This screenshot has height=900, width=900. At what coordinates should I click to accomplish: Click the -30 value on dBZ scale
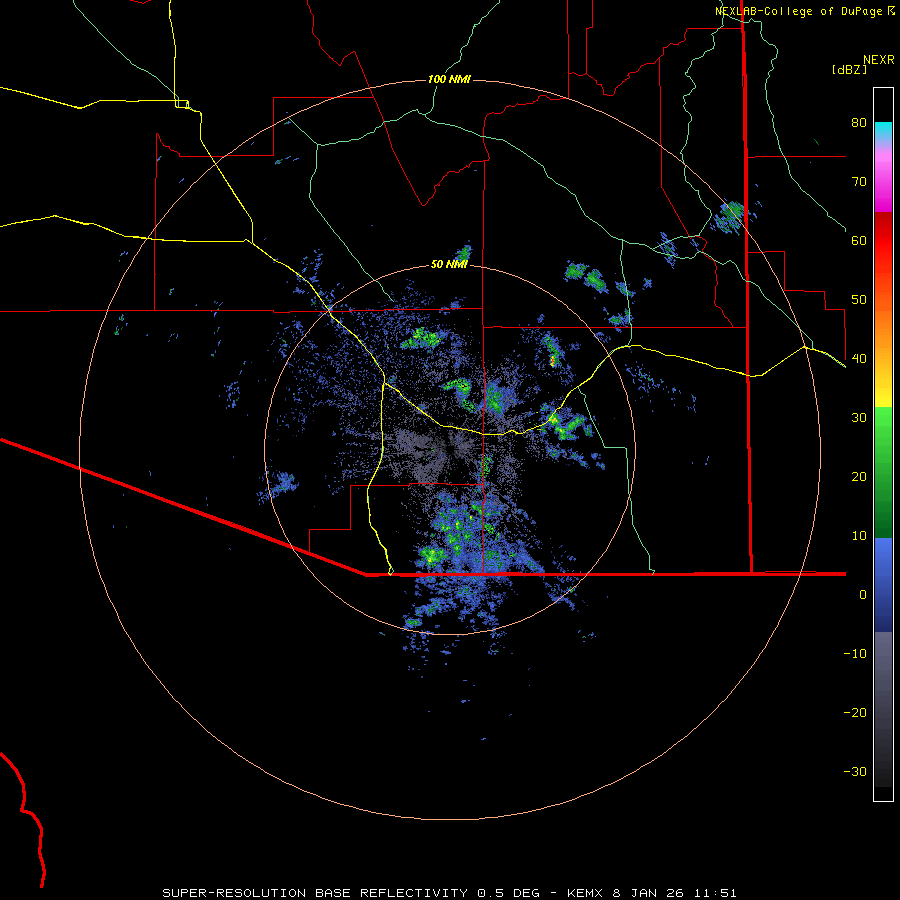pos(855,771)
